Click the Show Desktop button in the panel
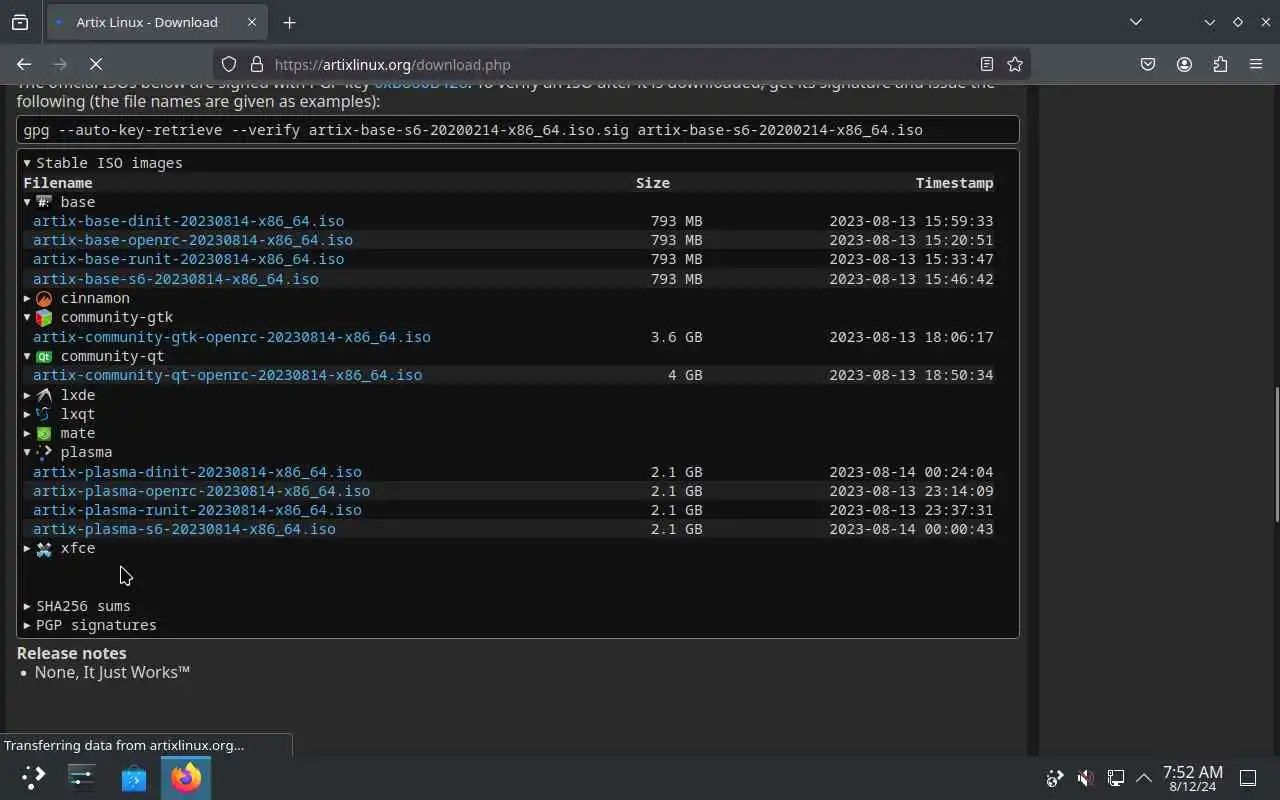Viewport: 1280px width, 800px height. pos(1248,777)
